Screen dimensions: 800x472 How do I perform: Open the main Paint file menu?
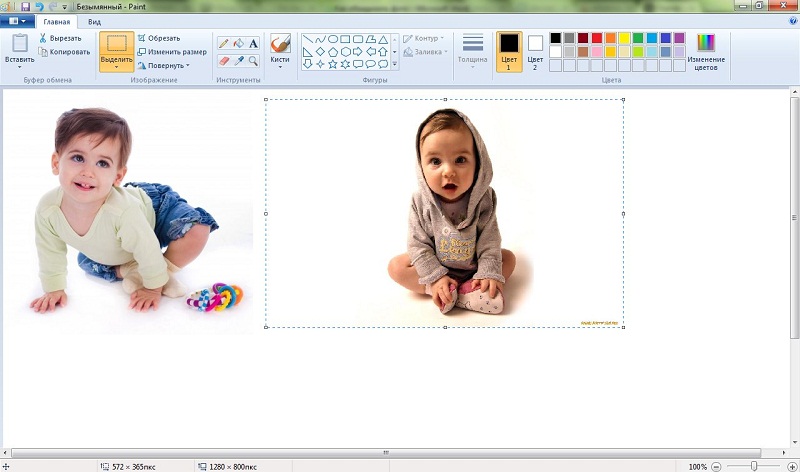(x=18, y=20)
